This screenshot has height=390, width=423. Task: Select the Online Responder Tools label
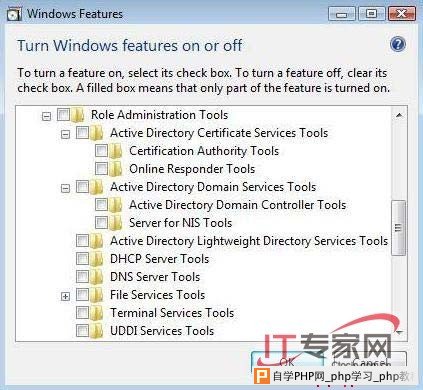tap(192, 169)
